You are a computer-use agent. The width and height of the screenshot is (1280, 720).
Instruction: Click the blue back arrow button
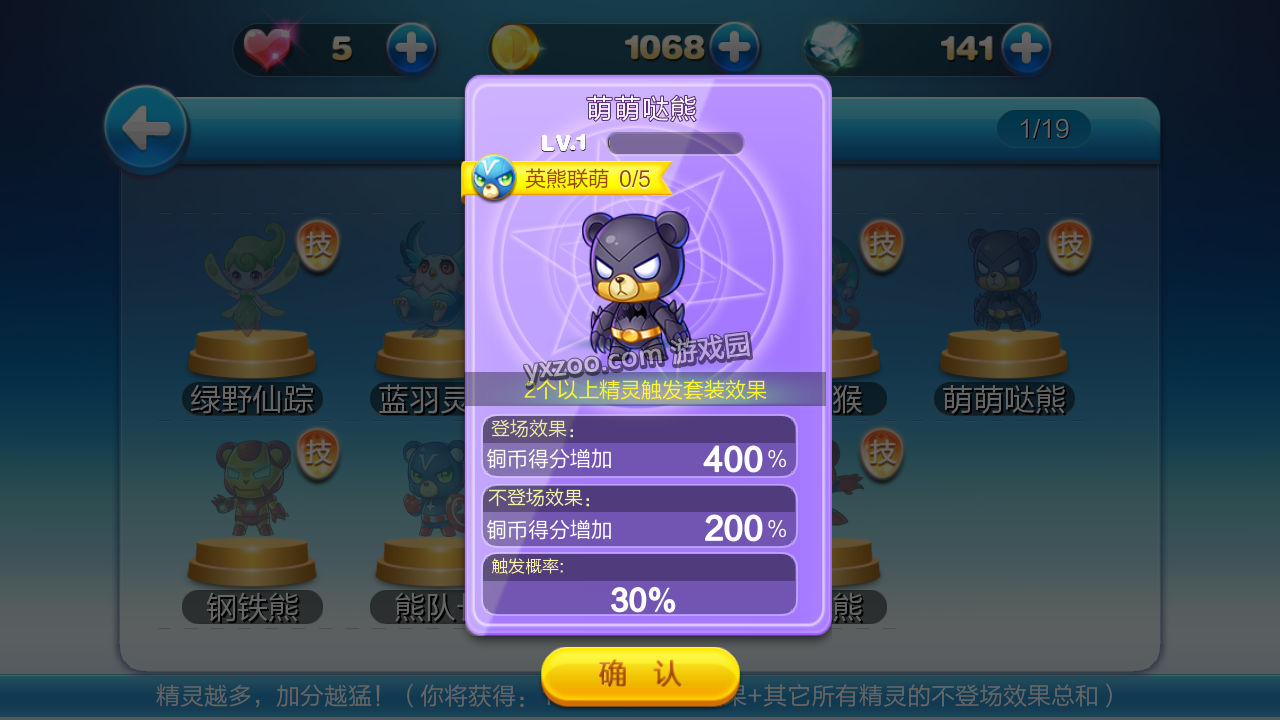[x=146, y=129]
